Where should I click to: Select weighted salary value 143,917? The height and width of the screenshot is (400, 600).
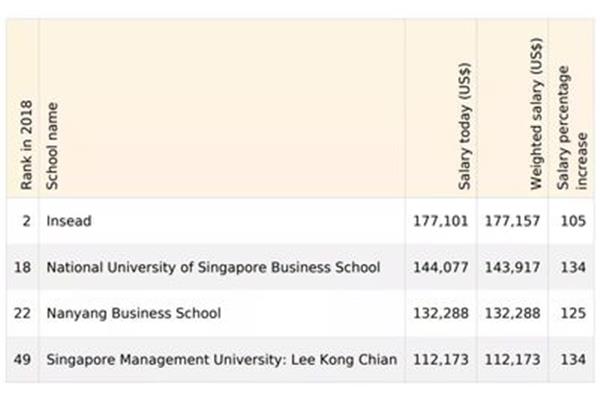(512, 267)
